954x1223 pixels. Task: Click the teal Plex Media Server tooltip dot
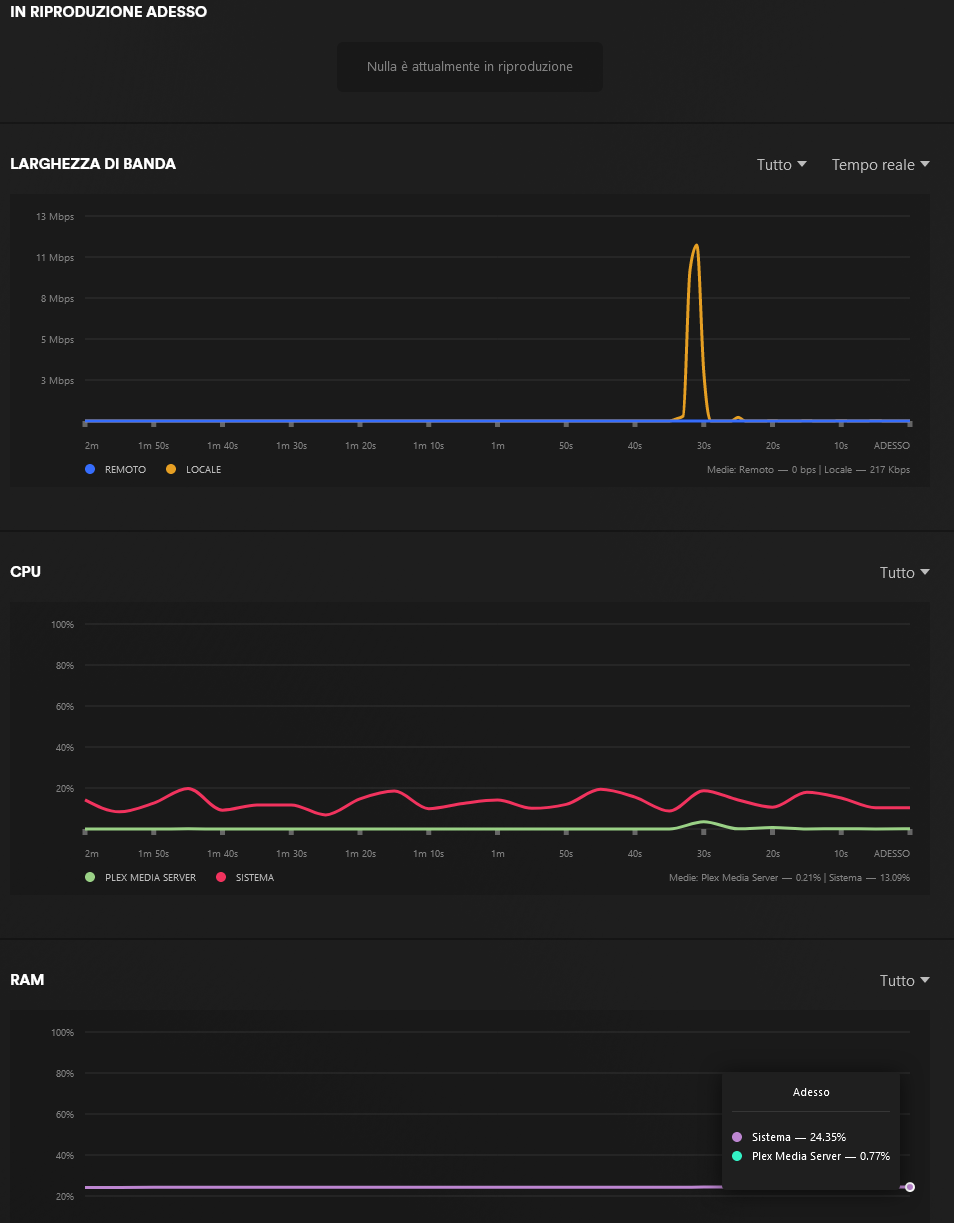737,1156
